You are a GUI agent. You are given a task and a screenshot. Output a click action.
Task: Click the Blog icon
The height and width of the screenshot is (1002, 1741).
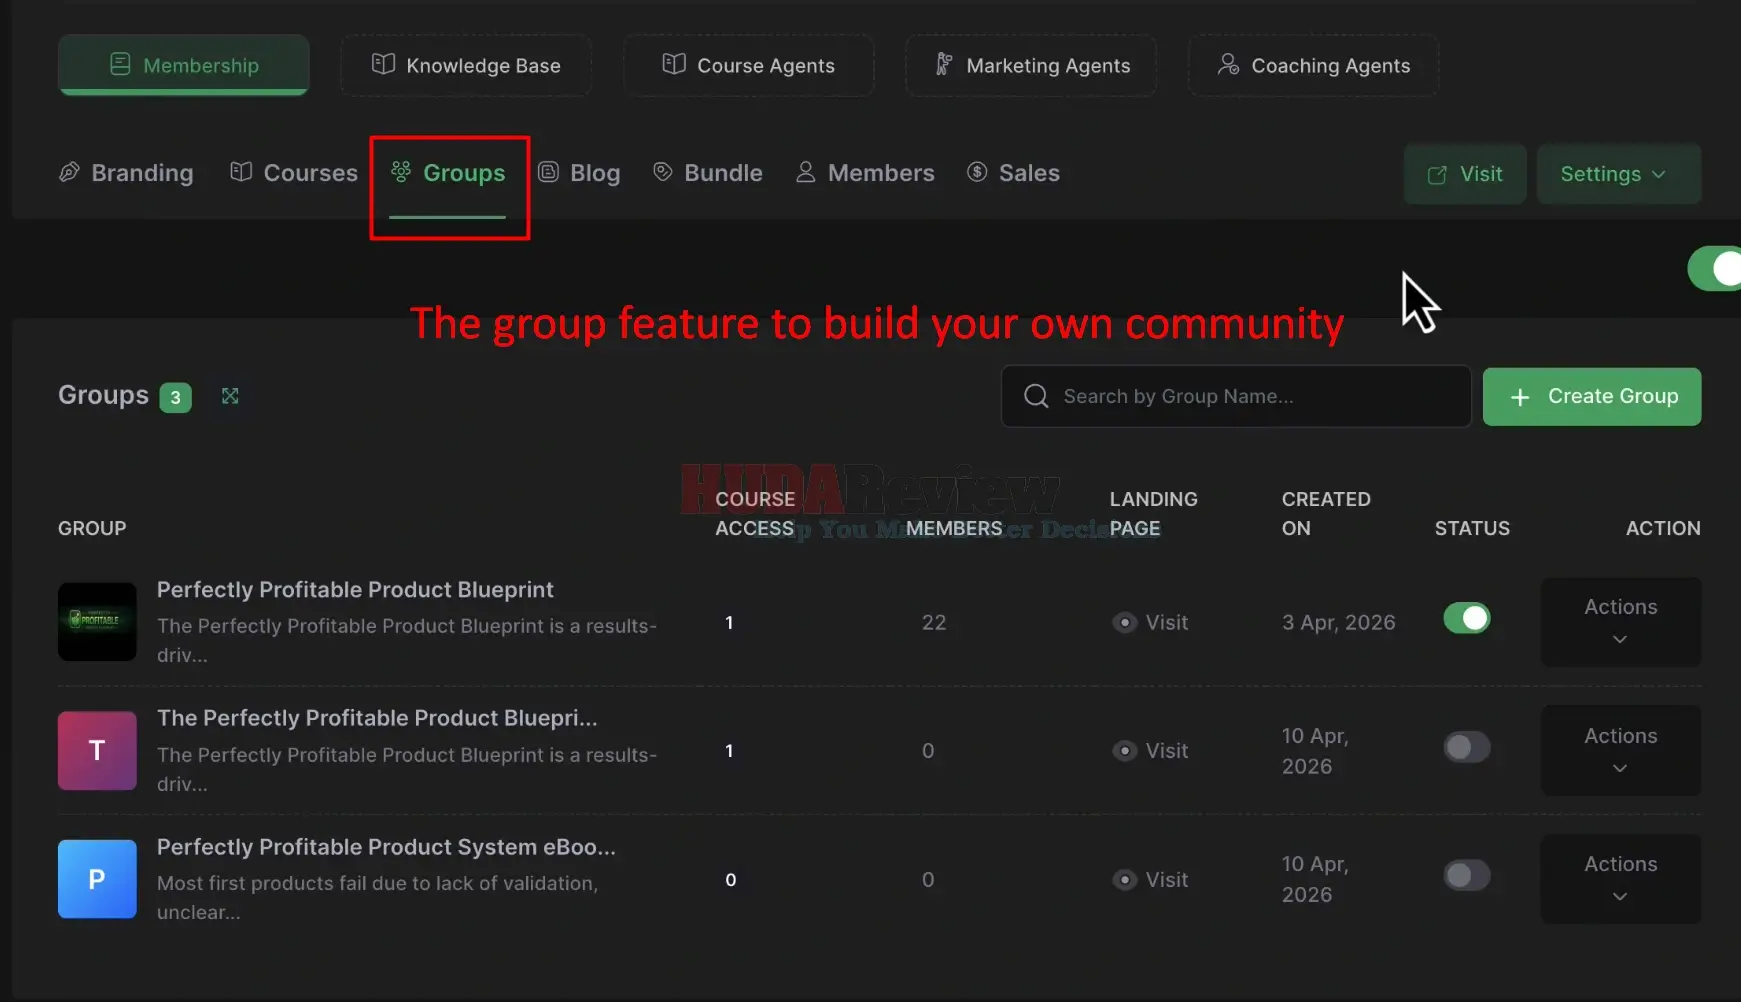pos(548,172)
